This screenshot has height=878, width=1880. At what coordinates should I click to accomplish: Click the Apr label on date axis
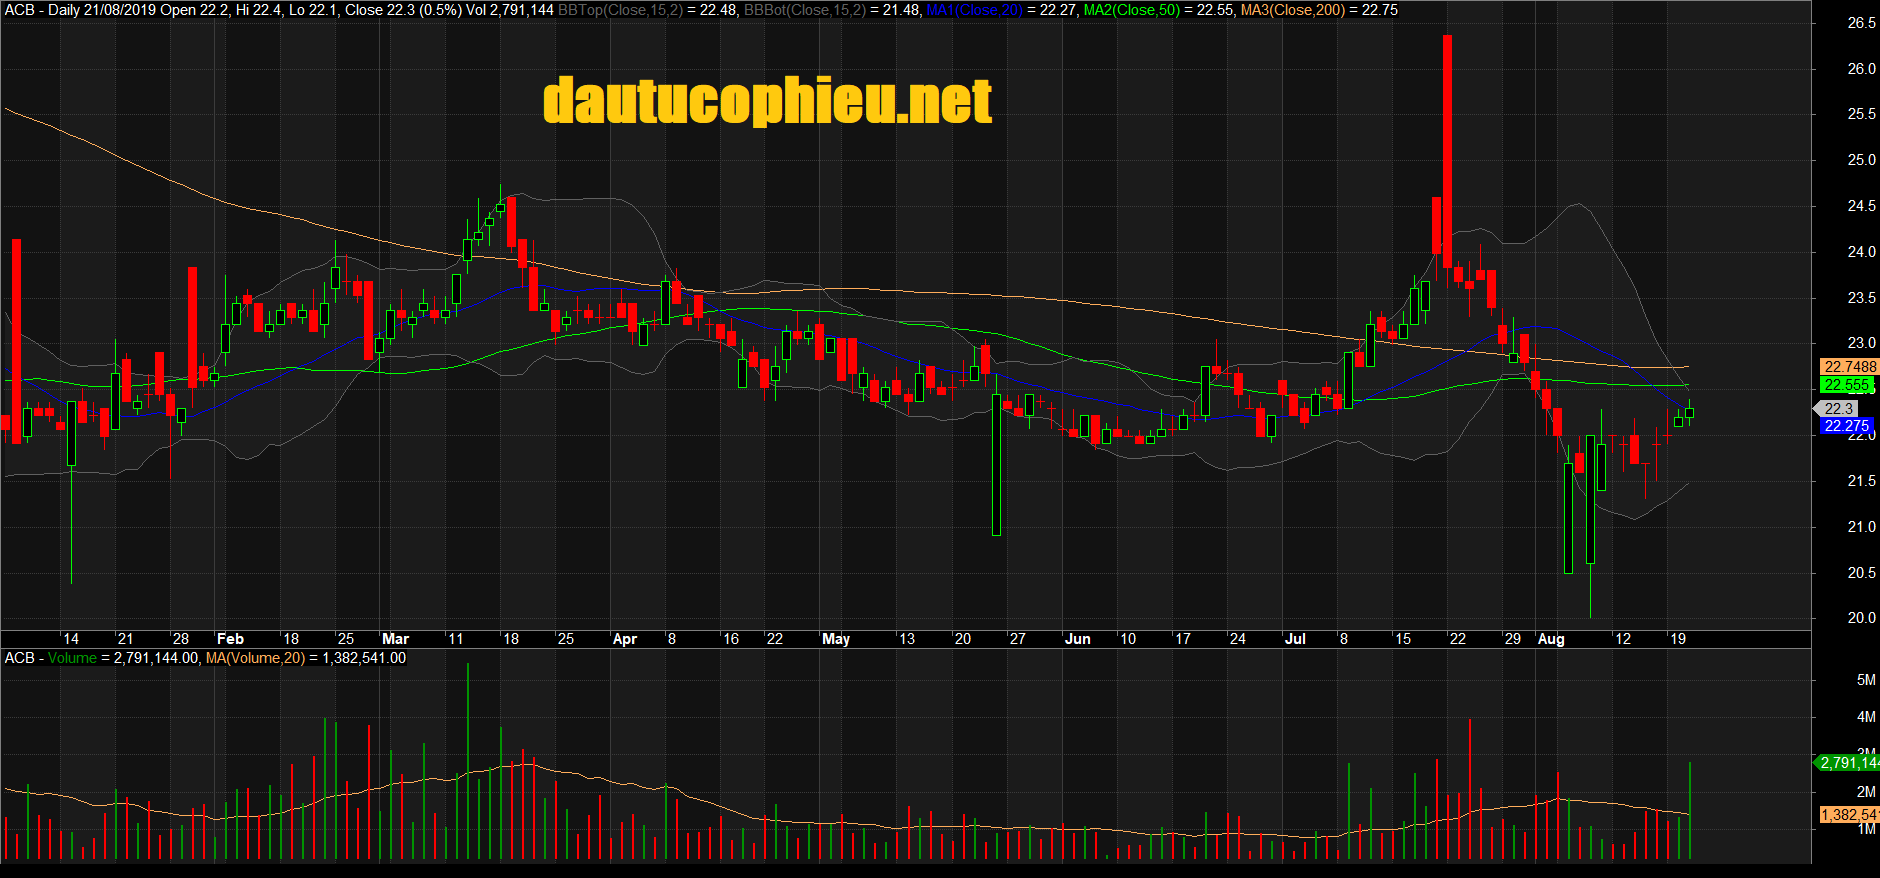coord(624,639)
